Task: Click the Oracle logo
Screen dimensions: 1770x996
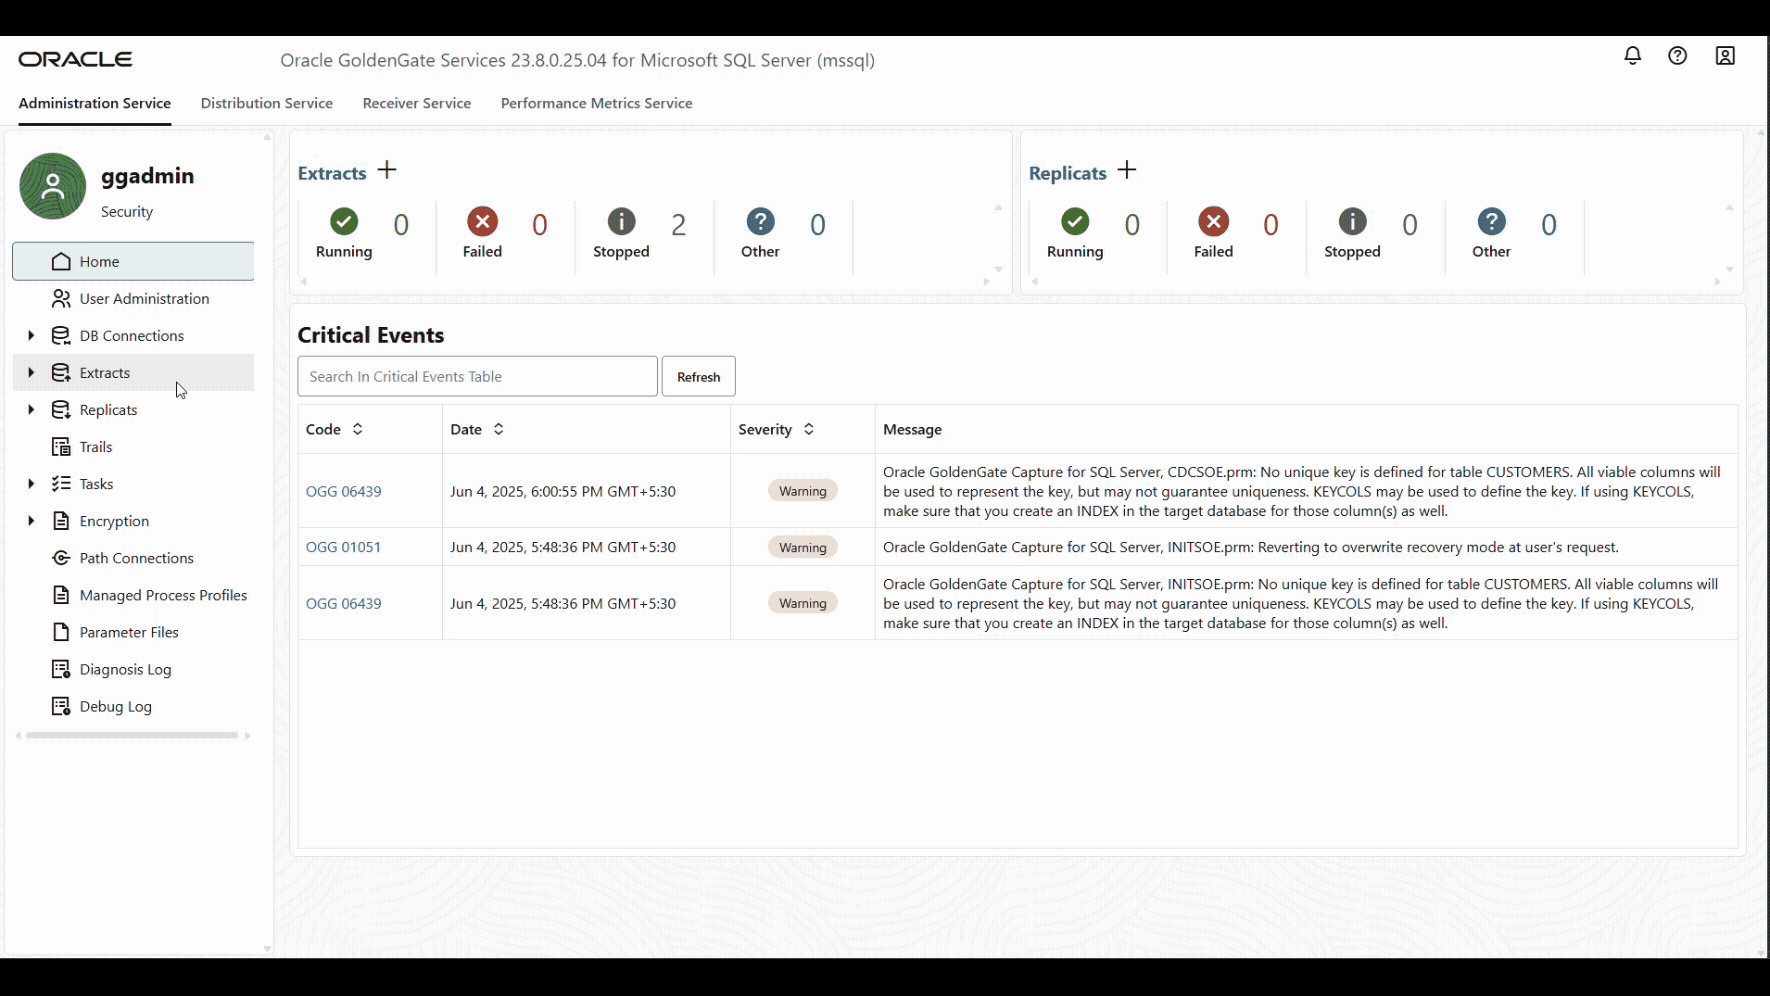Action: (x=75, y=59)
